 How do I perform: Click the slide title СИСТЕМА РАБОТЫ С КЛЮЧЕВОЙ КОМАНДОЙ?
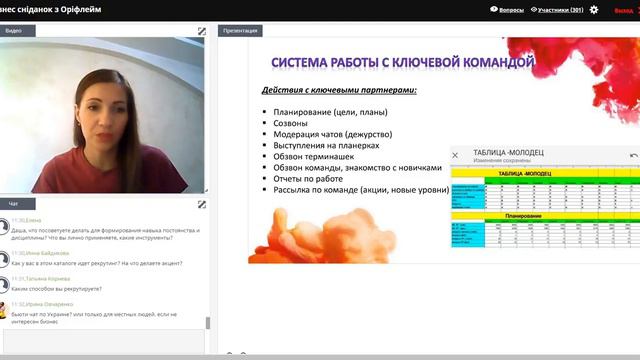(403, 62)
